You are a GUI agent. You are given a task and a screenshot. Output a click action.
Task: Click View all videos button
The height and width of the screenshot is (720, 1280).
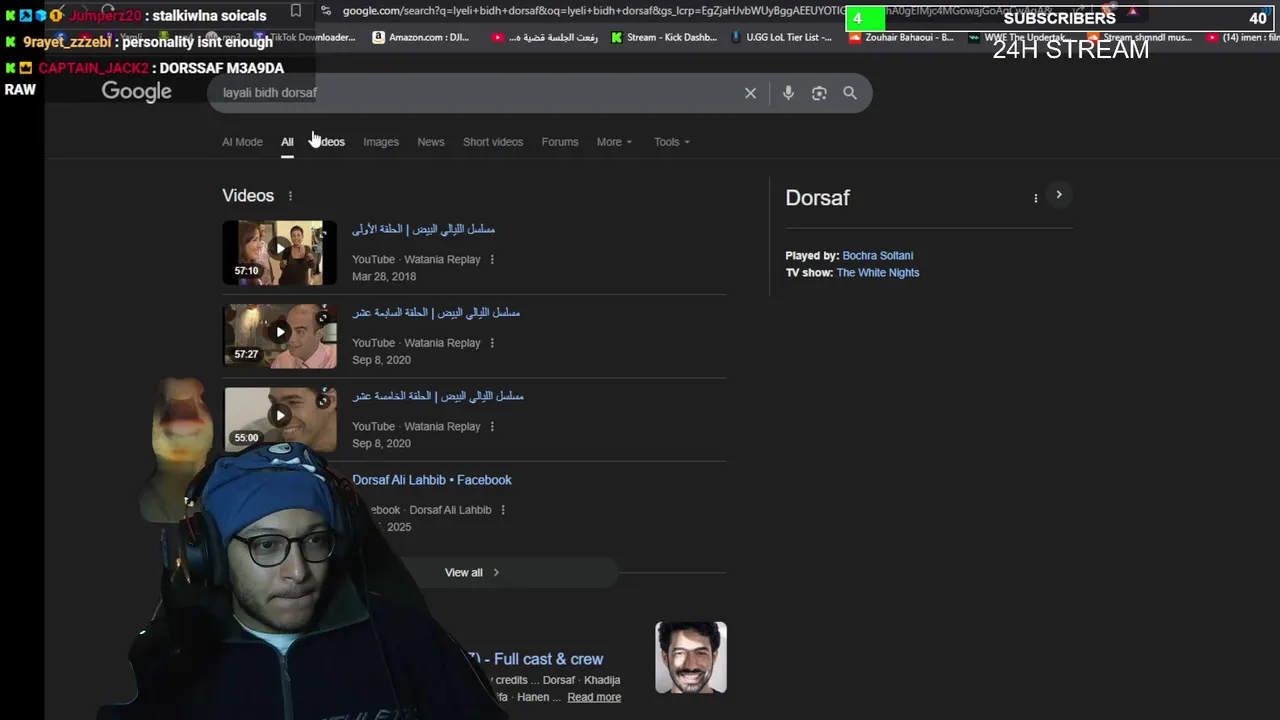[x=472, y=573]
